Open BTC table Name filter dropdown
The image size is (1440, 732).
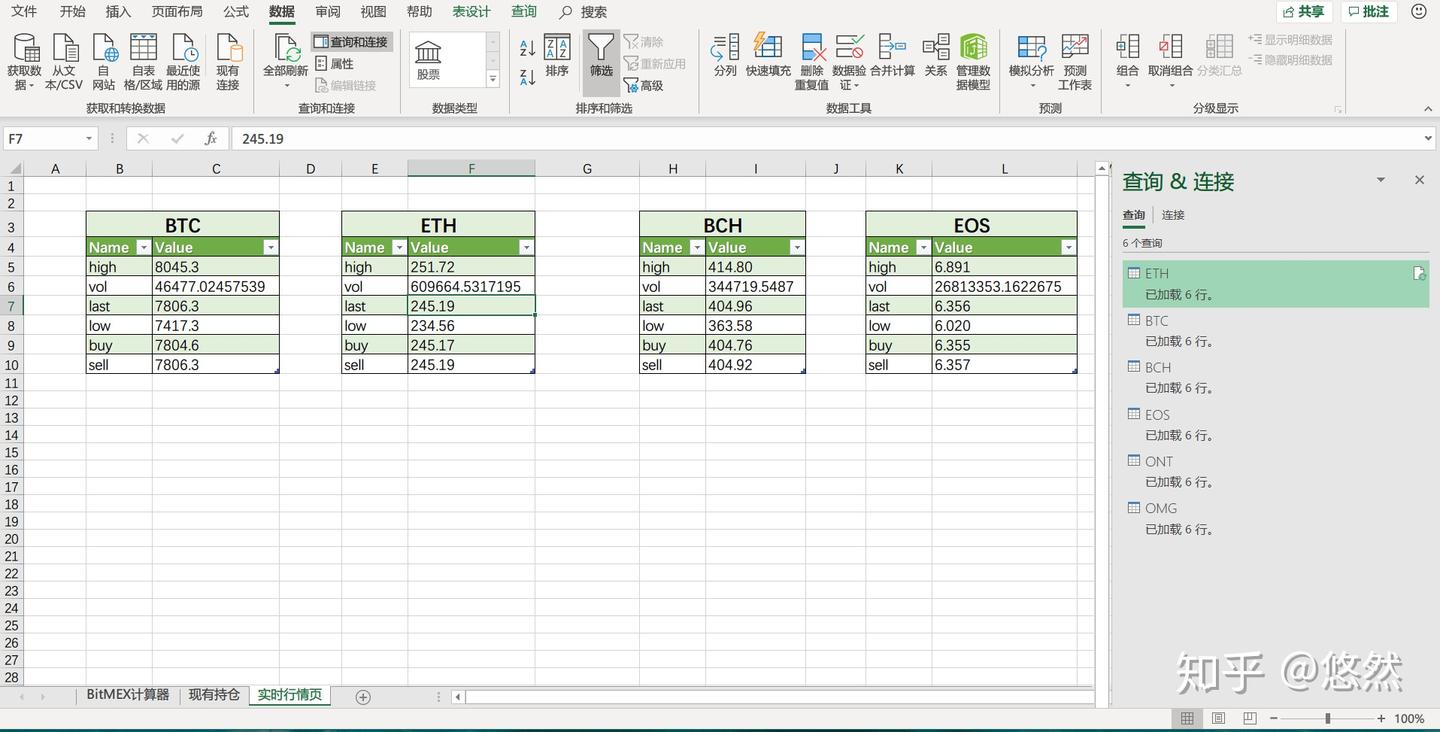click(x=143, y=248)
